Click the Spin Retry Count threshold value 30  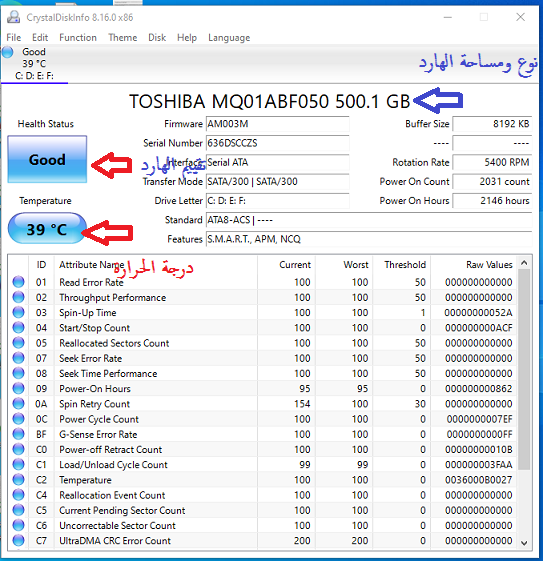point(420,404)
